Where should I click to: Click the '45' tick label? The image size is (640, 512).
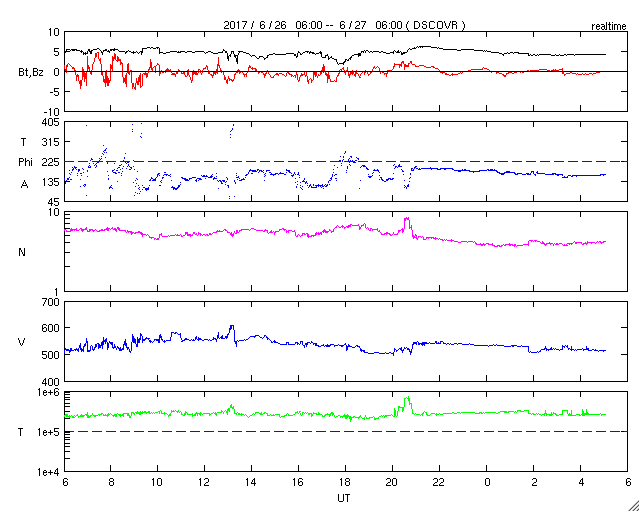coord(54,202)
